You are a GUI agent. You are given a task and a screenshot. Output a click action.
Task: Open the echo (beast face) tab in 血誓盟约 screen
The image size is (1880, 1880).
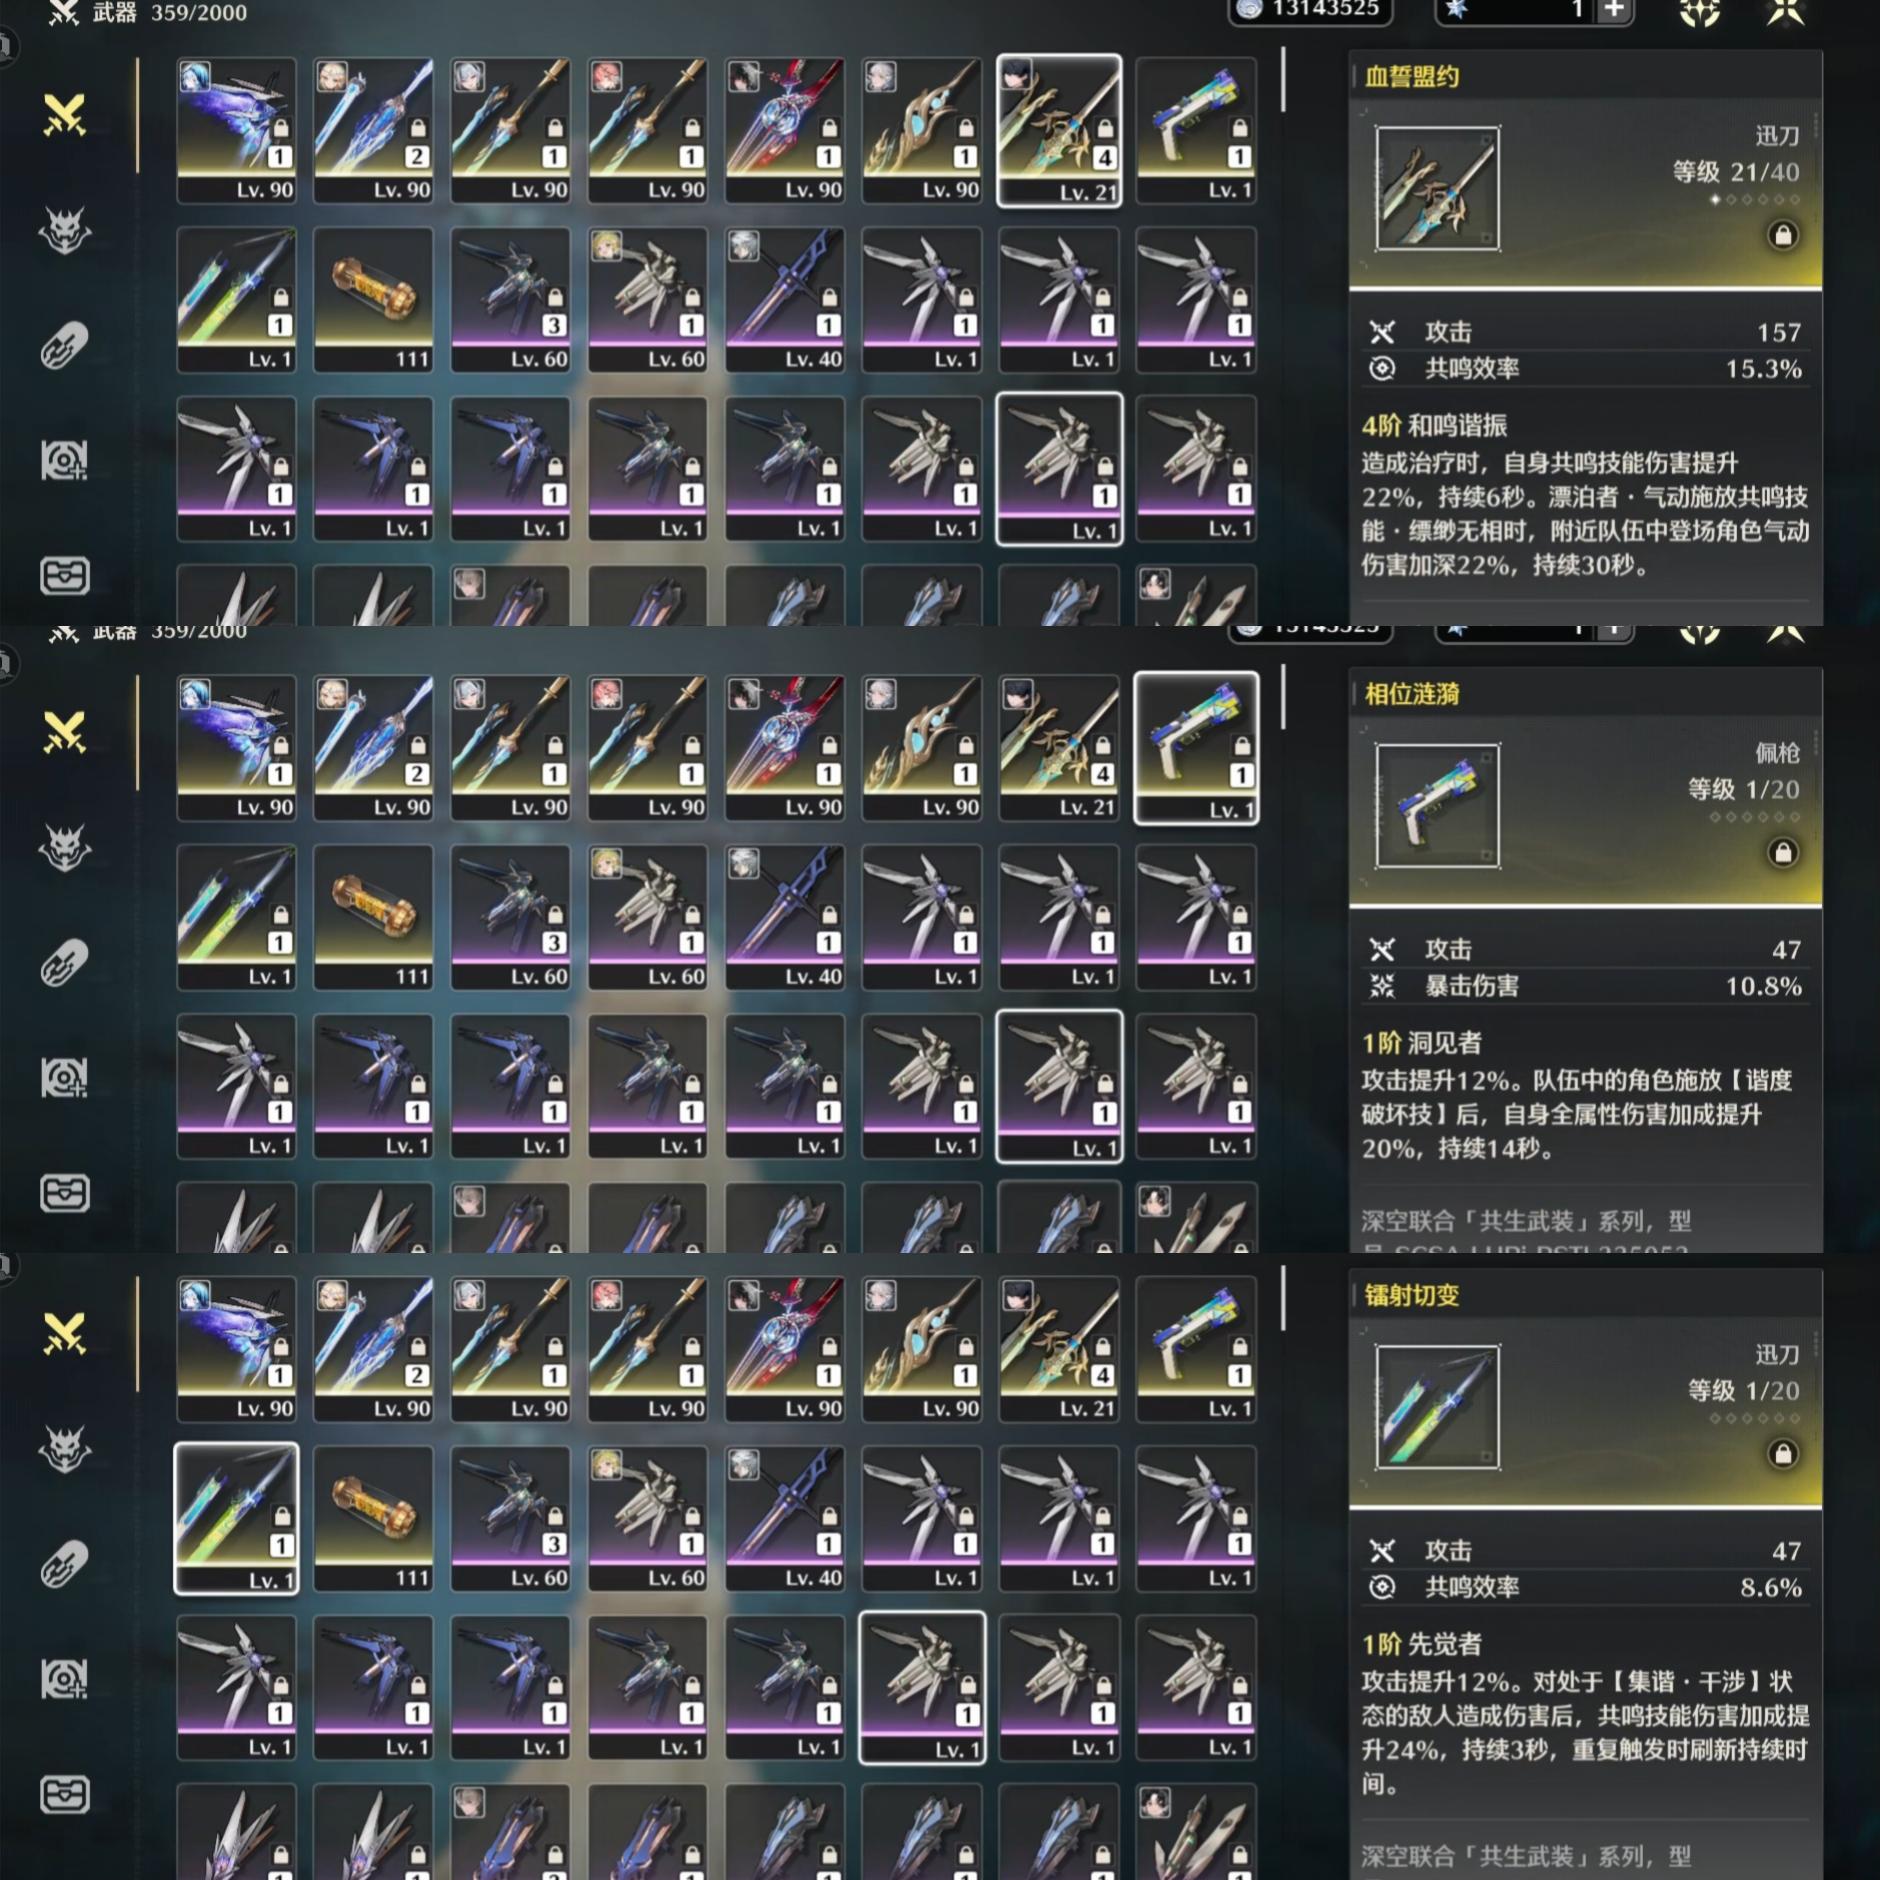tap(65, 231)
